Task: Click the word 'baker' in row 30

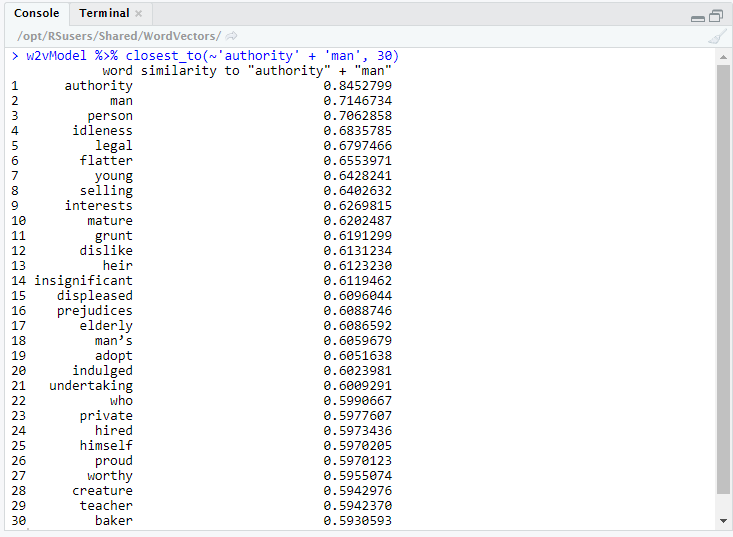Action: click(113, 521)
